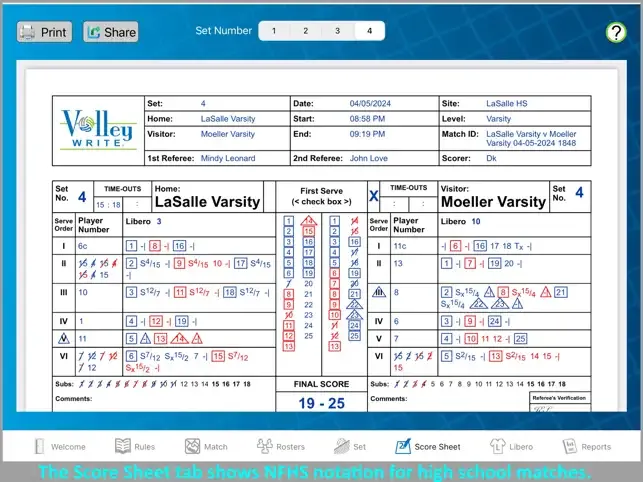
Task: Click visitor serve order I player 11c
Action: tap(399, 246)
